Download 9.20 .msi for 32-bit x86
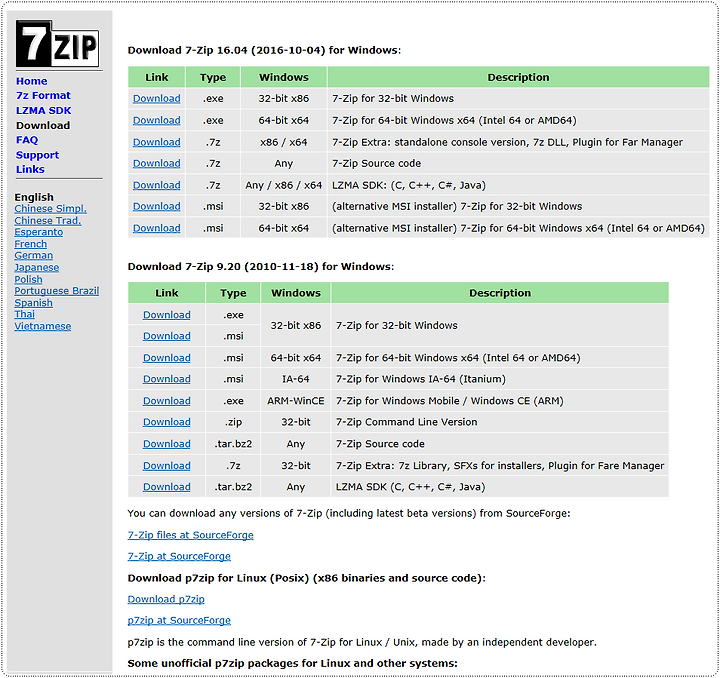Viewport: 720px width, 678px height. (x=167, y=336)
